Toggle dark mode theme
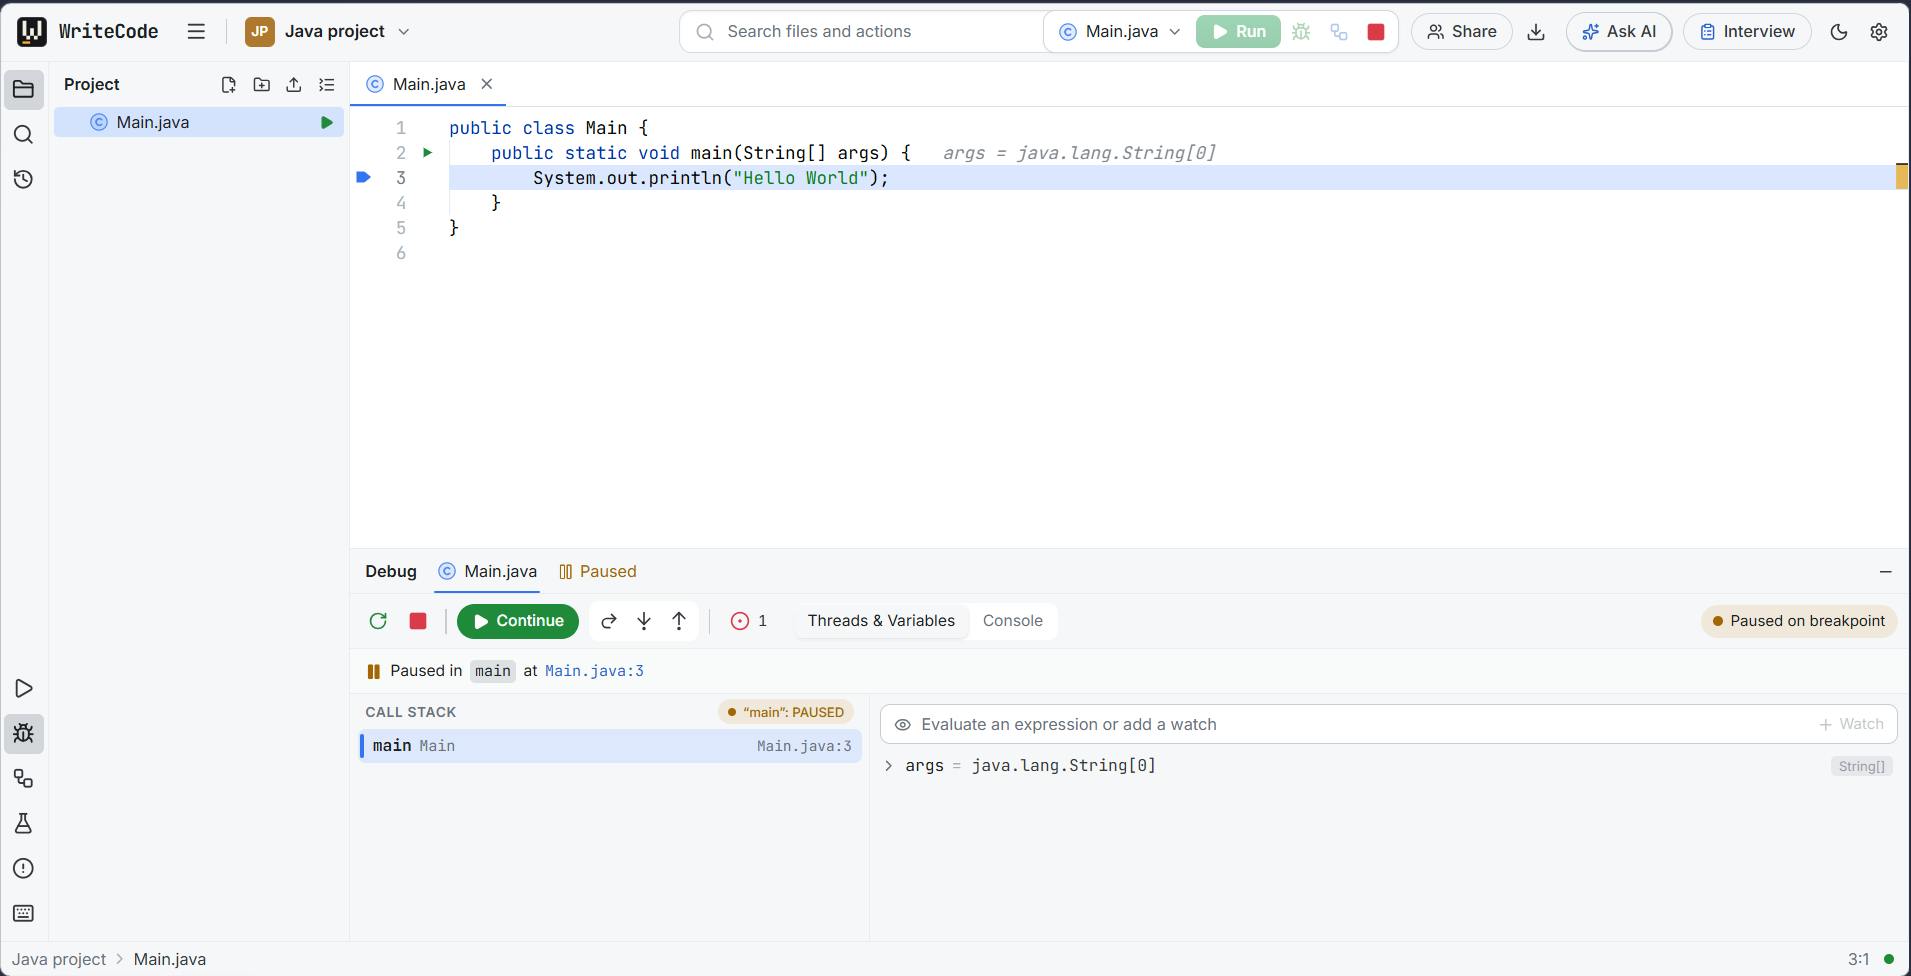This screenshot has width=1911, height=976. [x=1839, y=32]
